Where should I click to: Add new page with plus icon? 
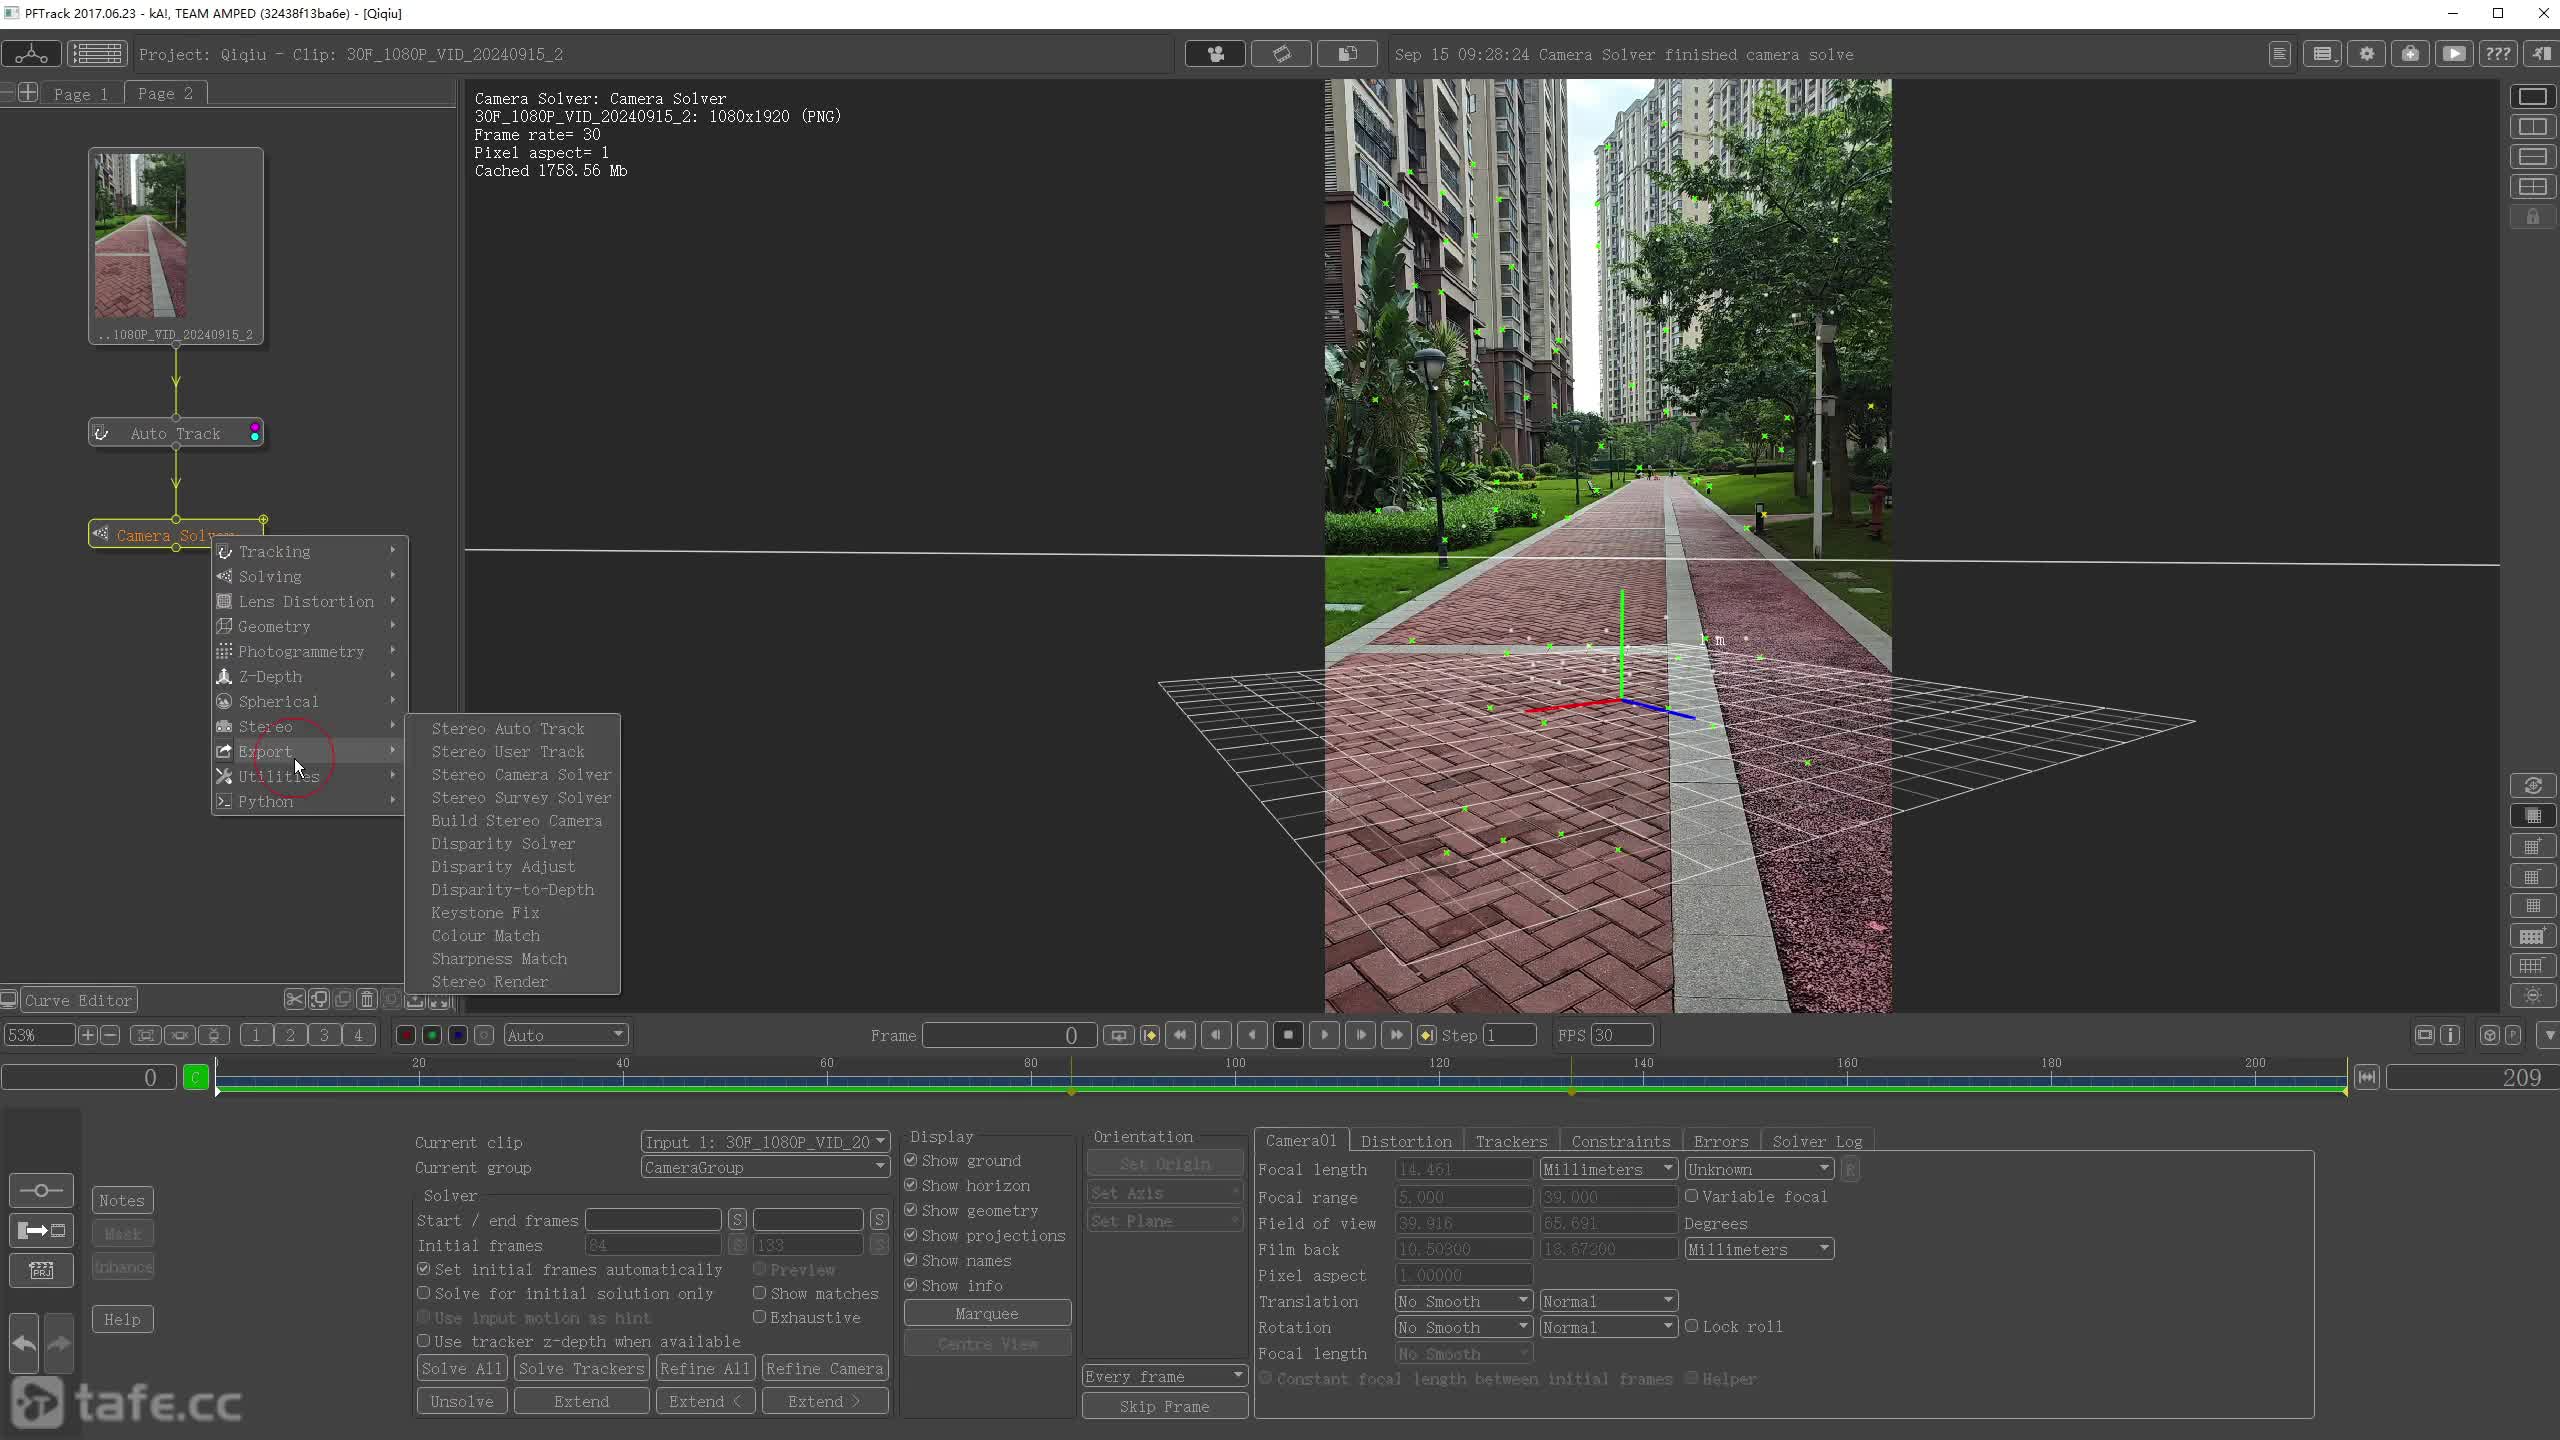click(28, 93)
